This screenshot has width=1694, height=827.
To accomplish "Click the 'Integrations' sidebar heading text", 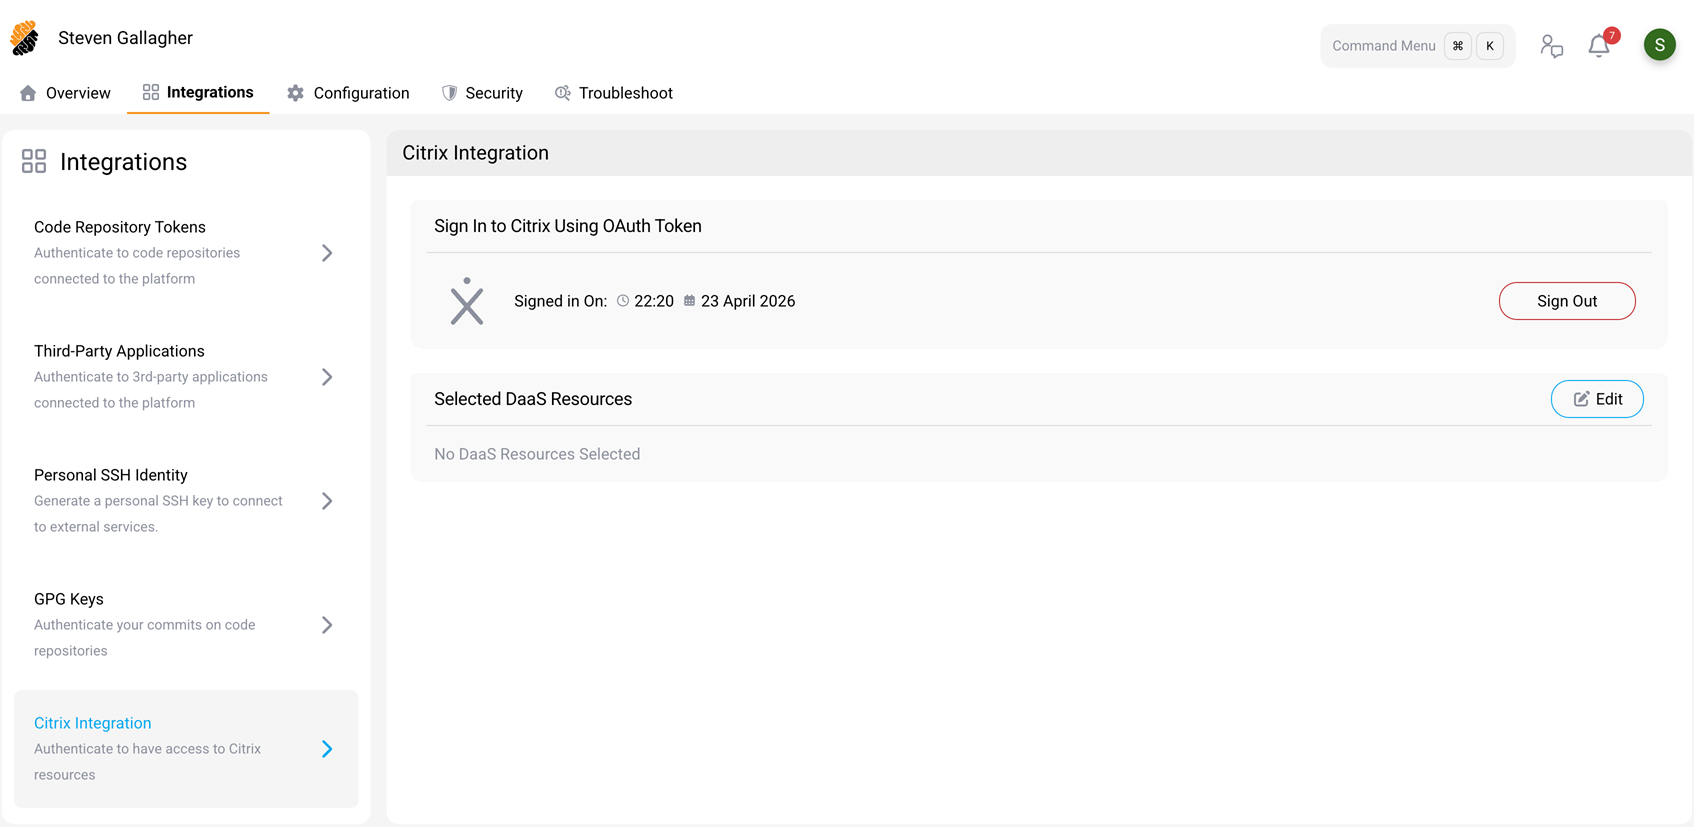I will pos(123,162).
